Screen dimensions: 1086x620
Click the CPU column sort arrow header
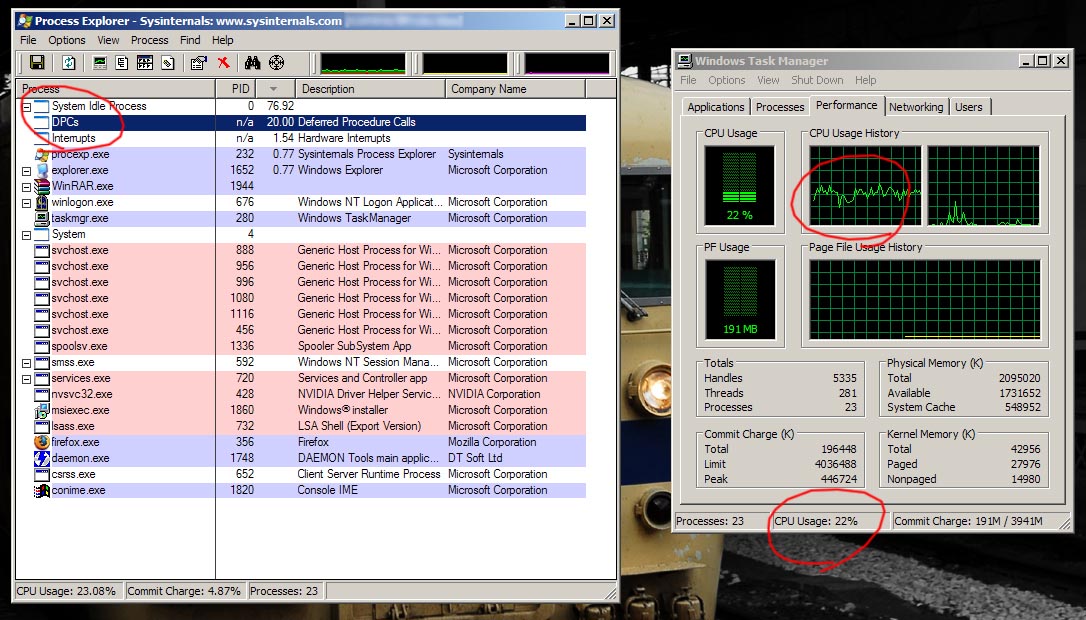[276, 89]
